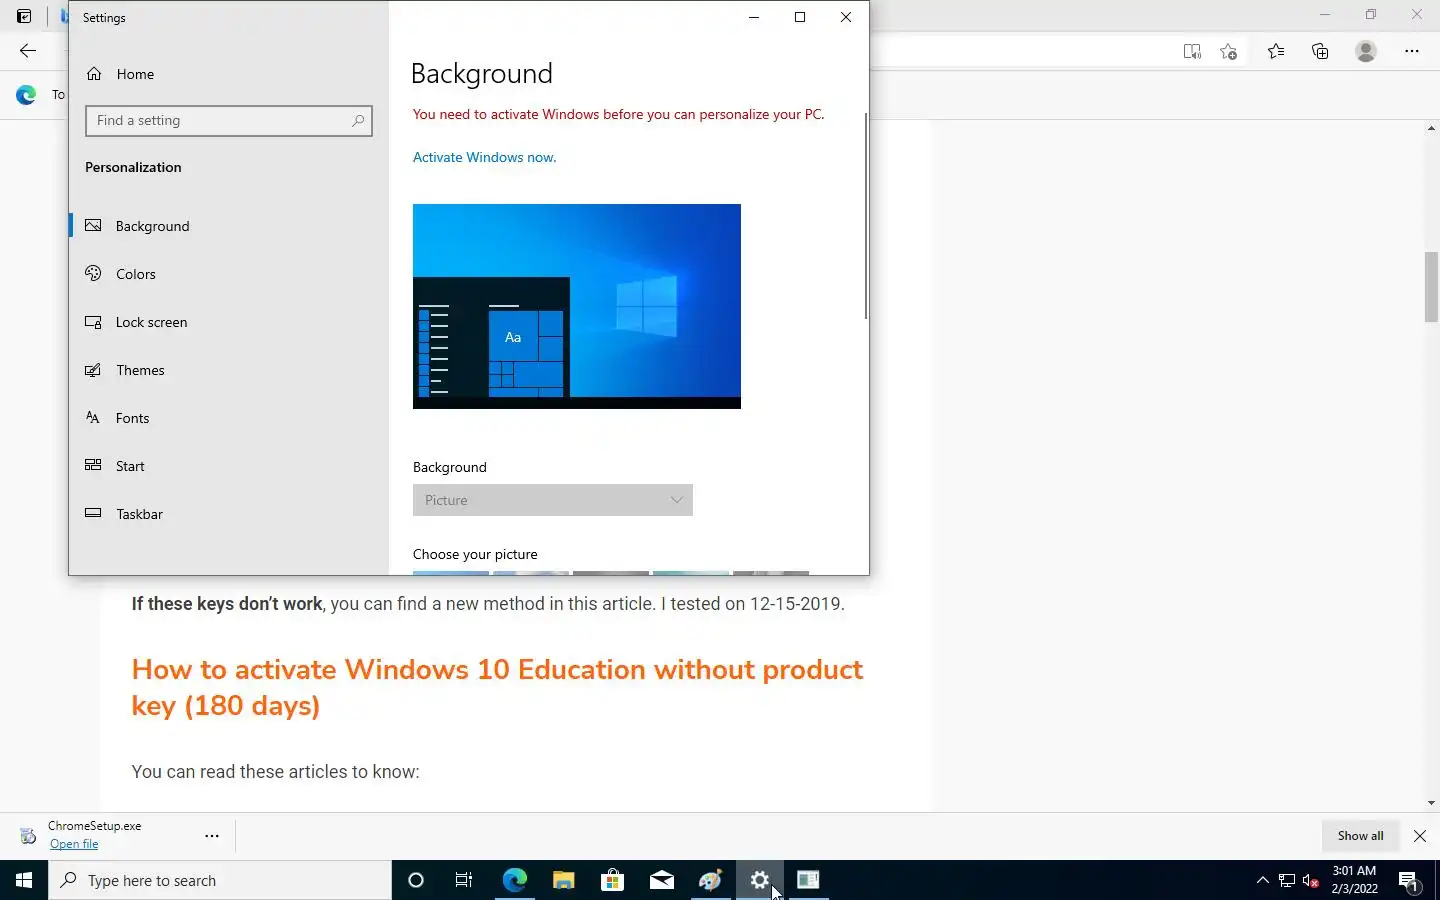The width and height of the screenshot is (1440, 900).
Task: Click the search magnifier in Find a setting
Action: point(357,121)
